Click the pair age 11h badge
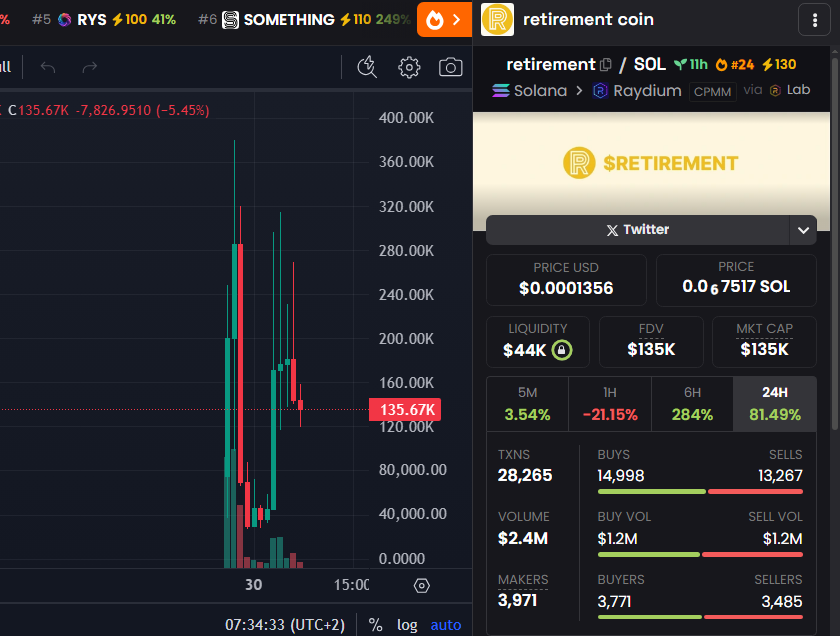The width and height of the screenshot is (840, 636). pos(691,65)
